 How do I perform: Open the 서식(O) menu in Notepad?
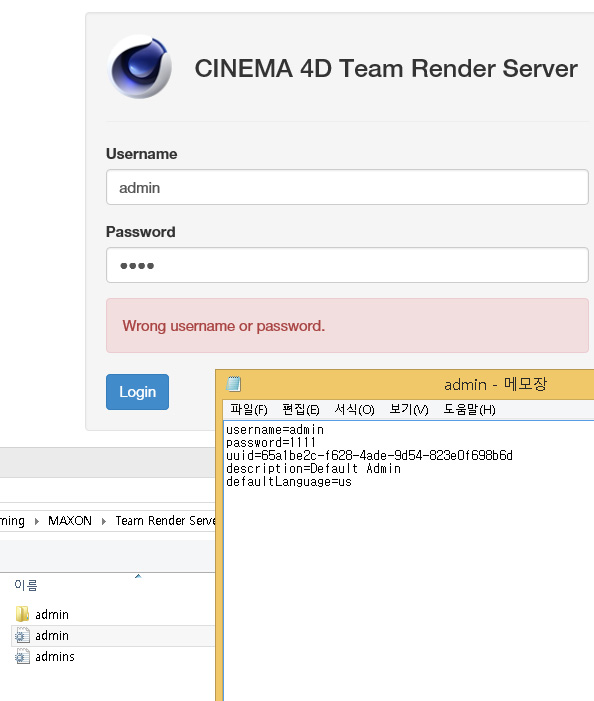click(354, 410)
